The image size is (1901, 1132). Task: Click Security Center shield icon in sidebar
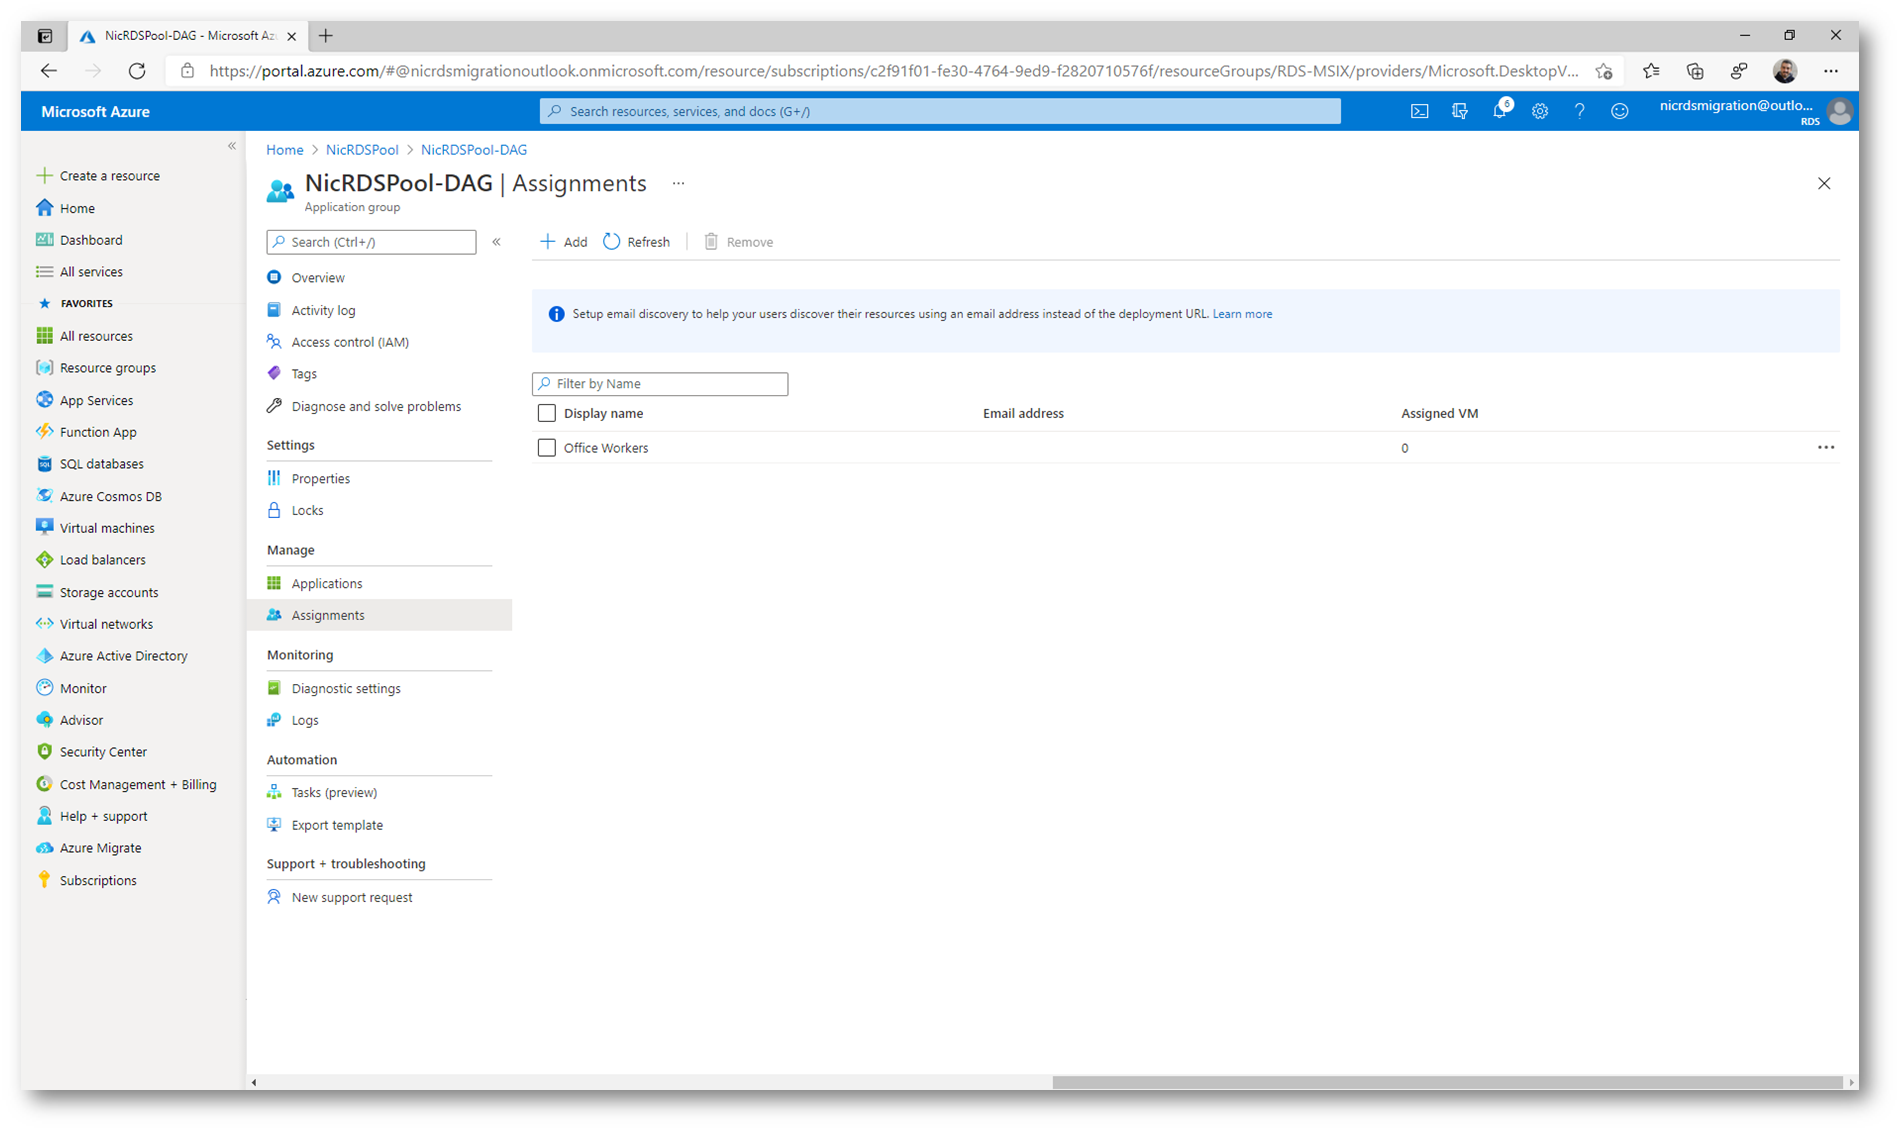[x=44, y=752]
